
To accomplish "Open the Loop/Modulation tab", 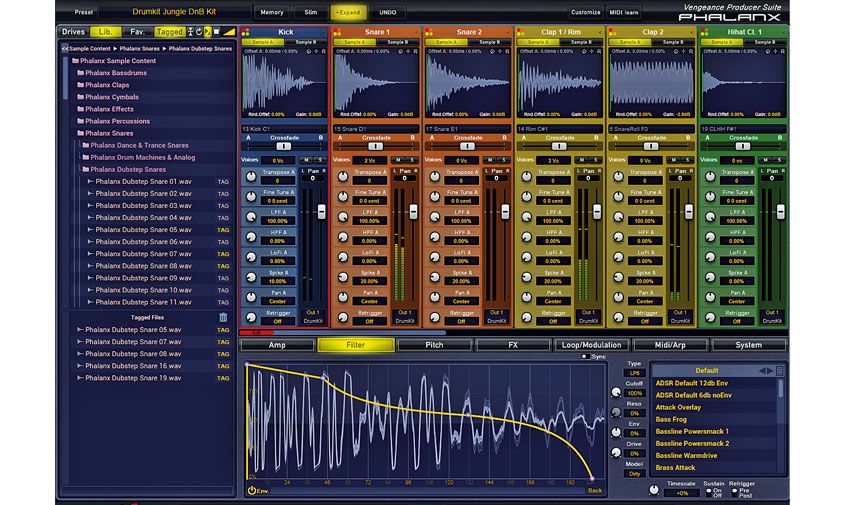I will click(591, 345).
